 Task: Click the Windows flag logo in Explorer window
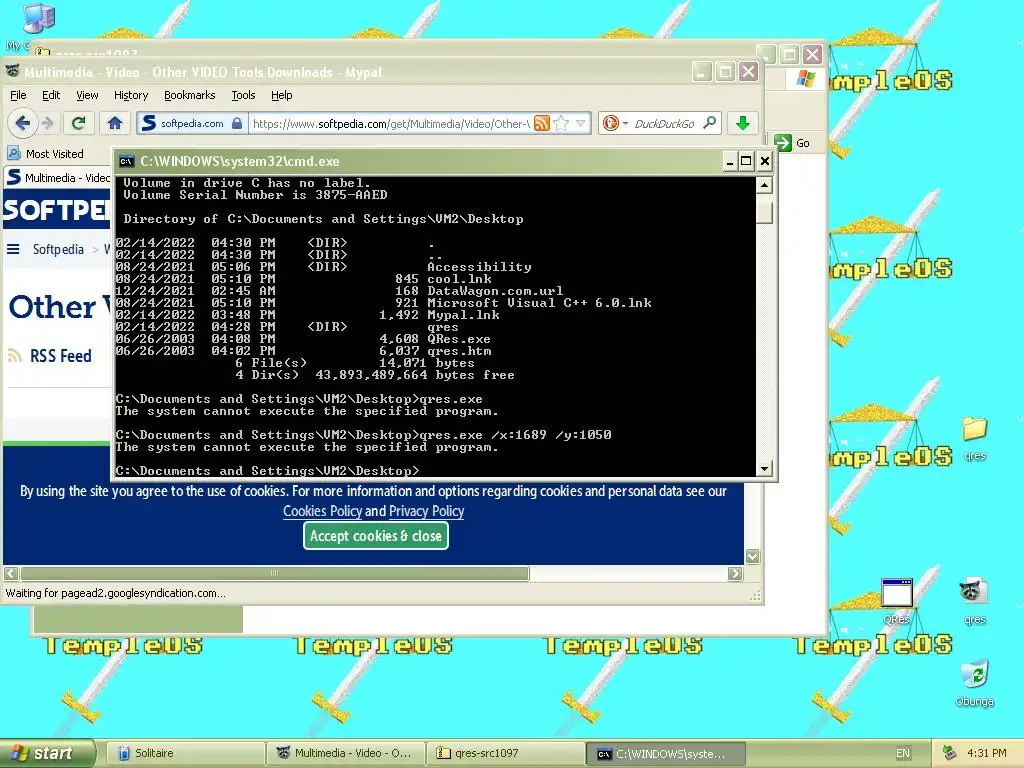pyautogui.click(x=806, y=79)
